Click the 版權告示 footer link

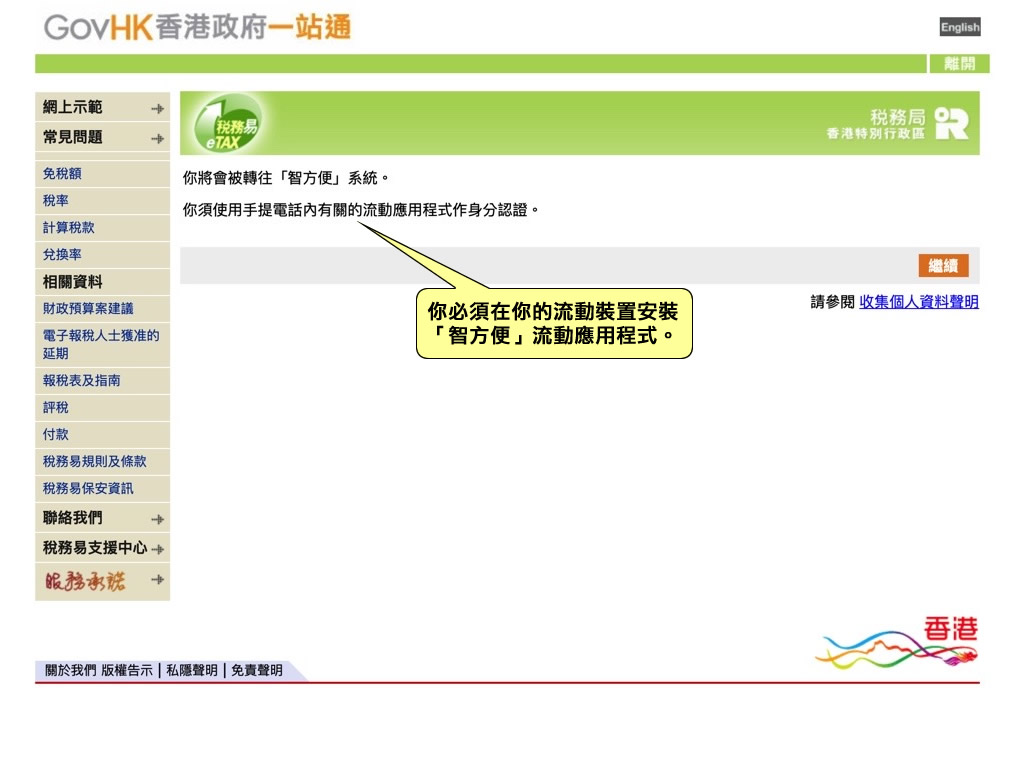pos(127,671)
